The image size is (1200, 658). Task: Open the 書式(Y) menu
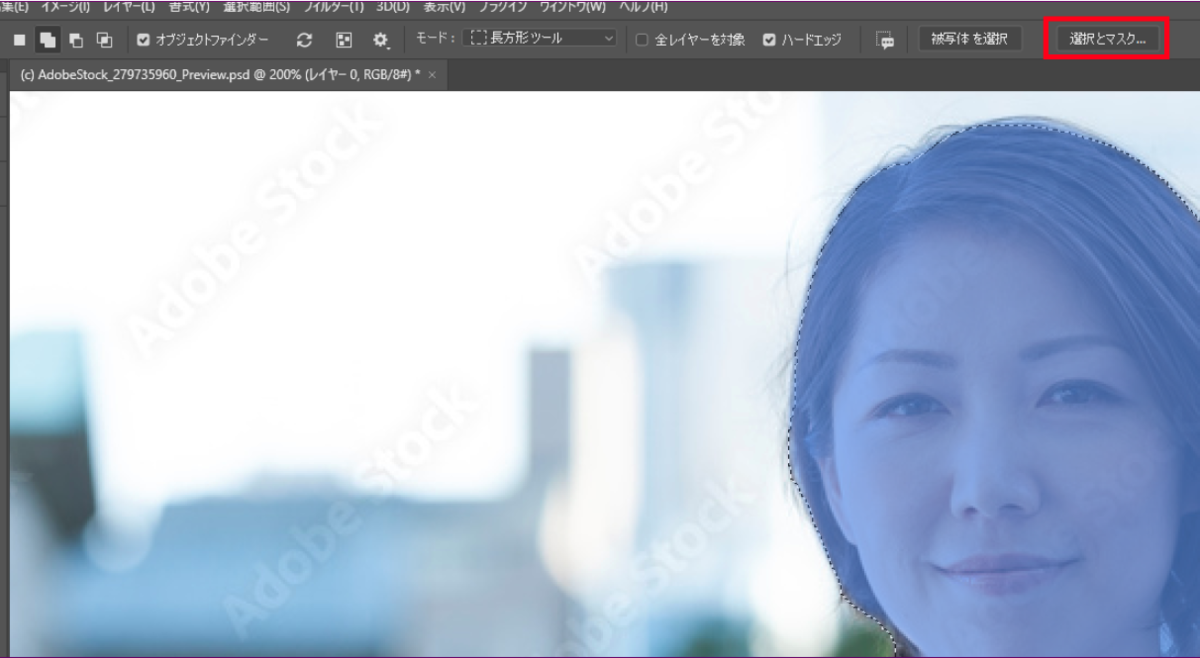pos(189,6)
